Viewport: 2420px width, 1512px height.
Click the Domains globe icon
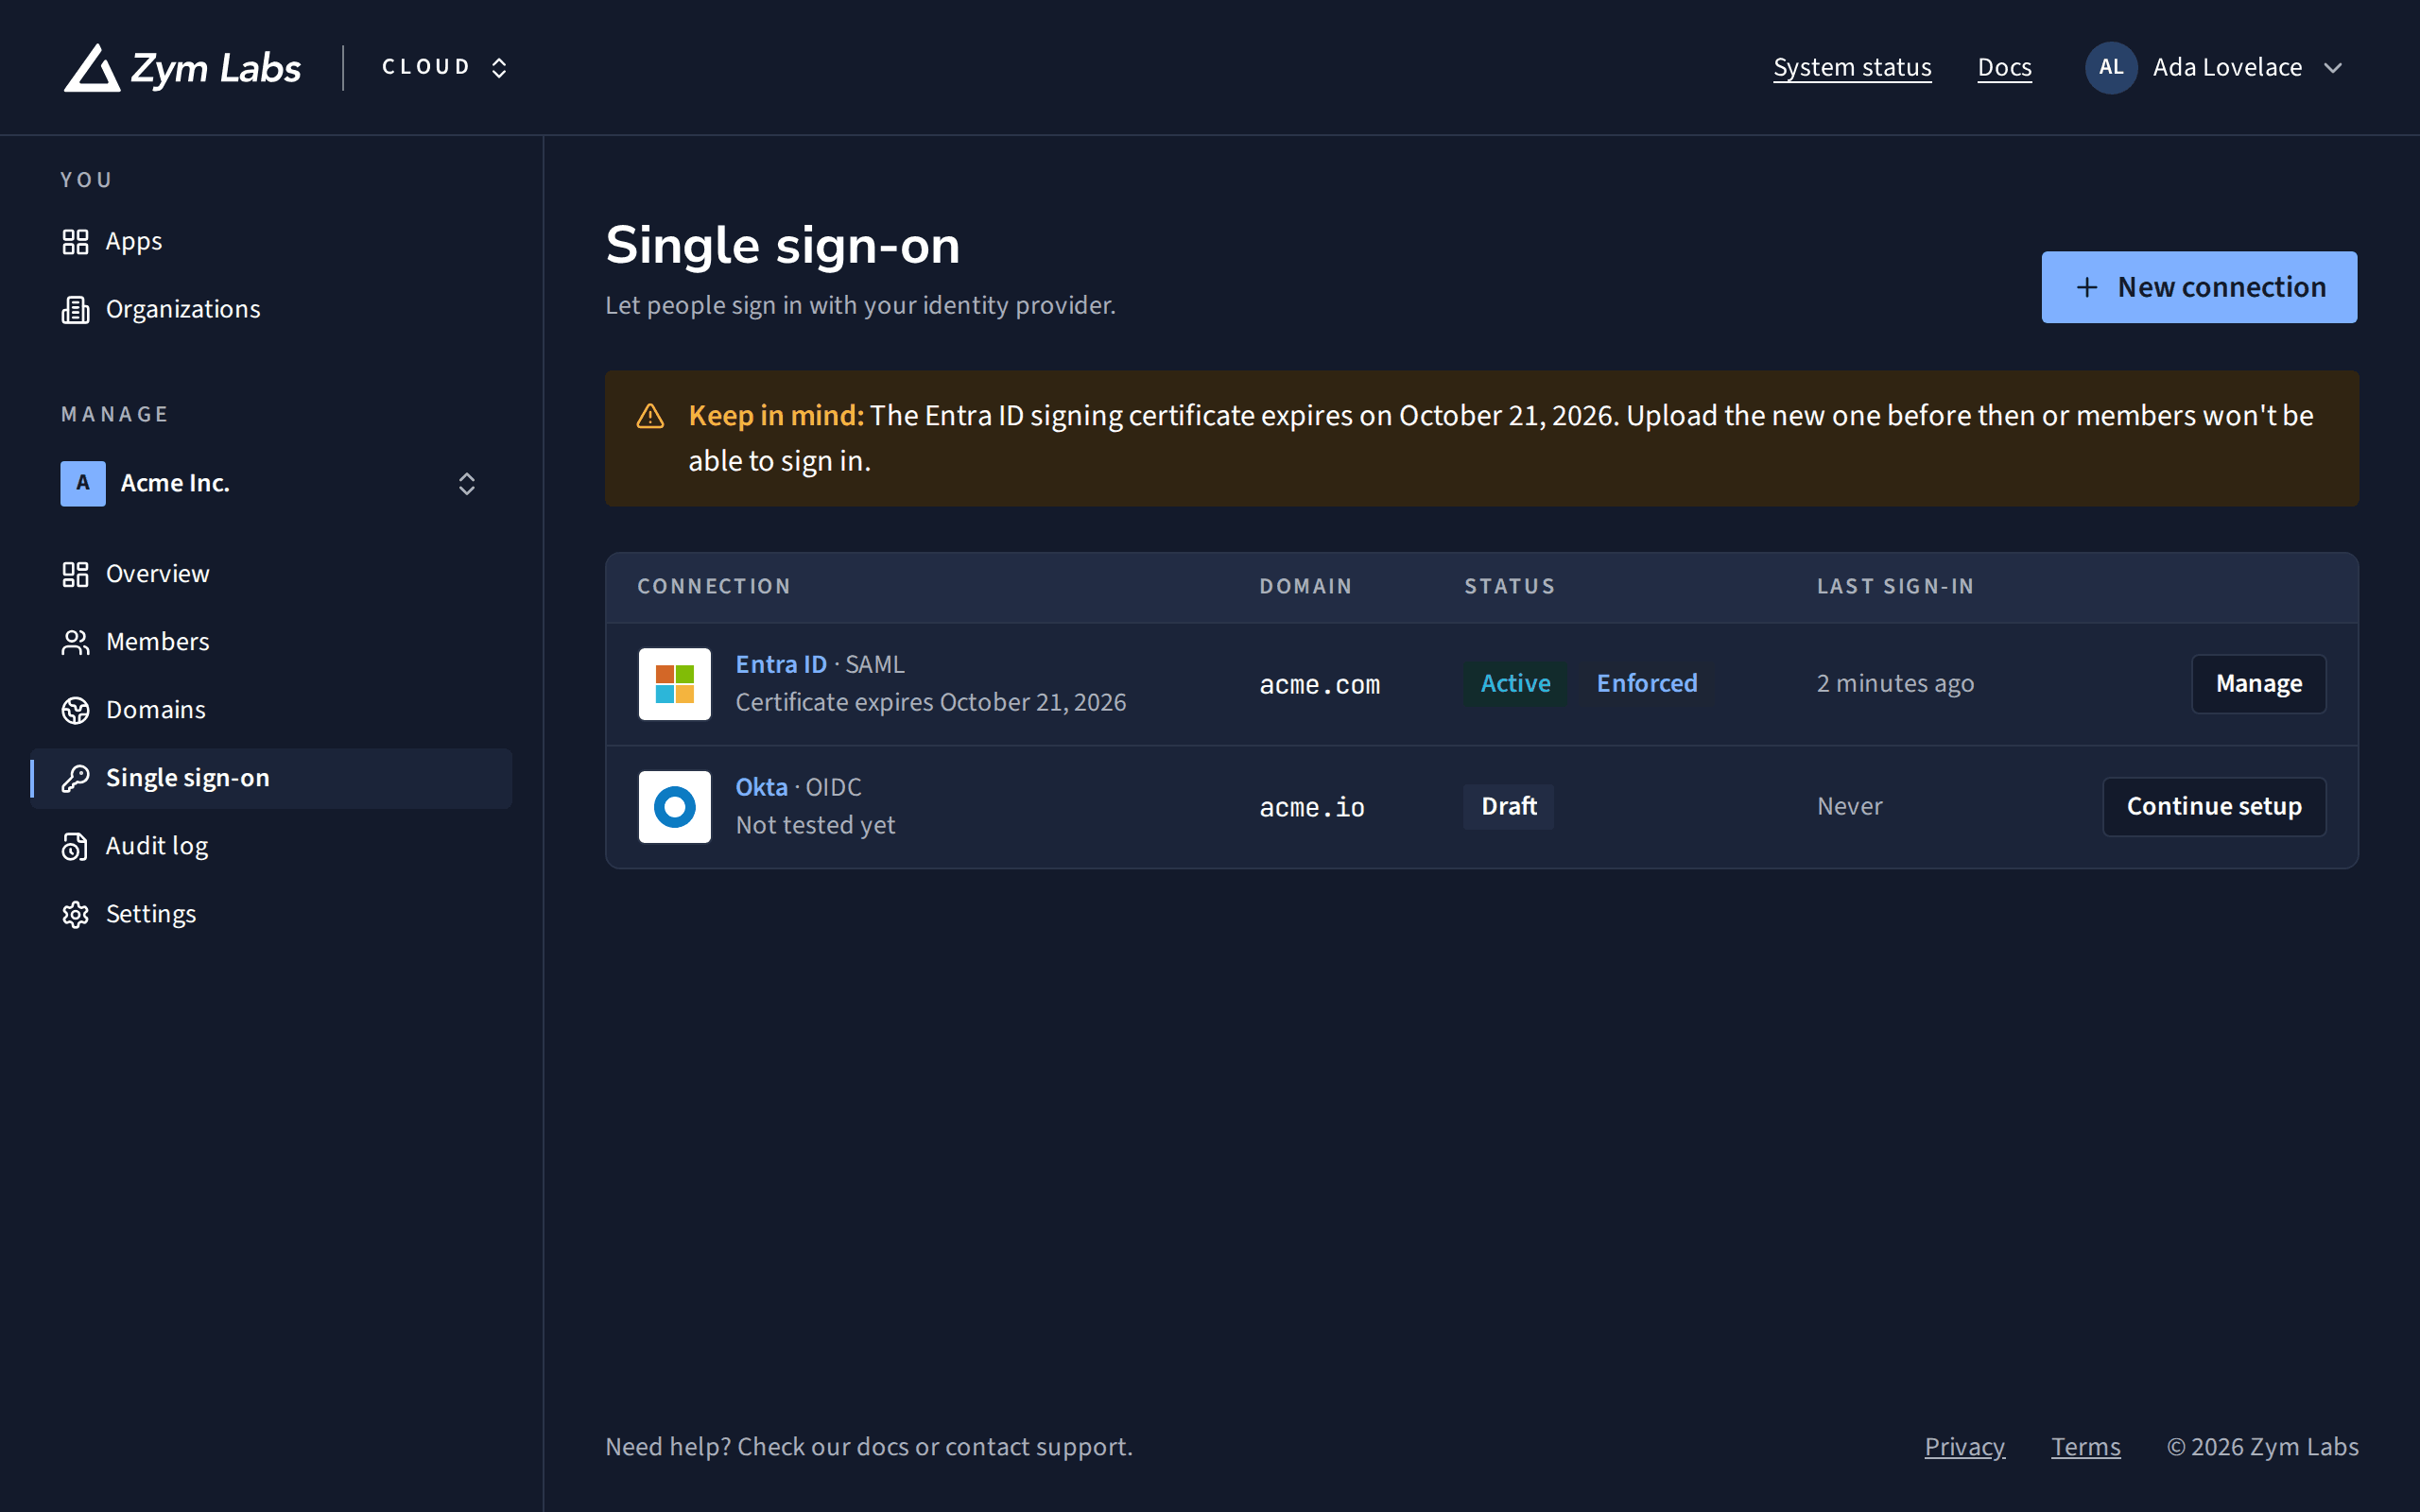pyautogui.click(x=75, y=710)
